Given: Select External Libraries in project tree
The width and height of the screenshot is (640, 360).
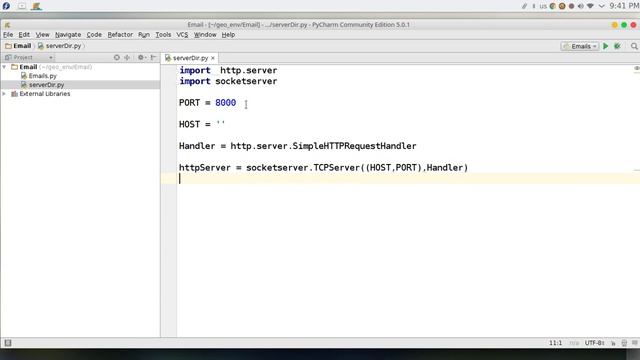Looking at the screenshot, I should click(x=44, y=93).
